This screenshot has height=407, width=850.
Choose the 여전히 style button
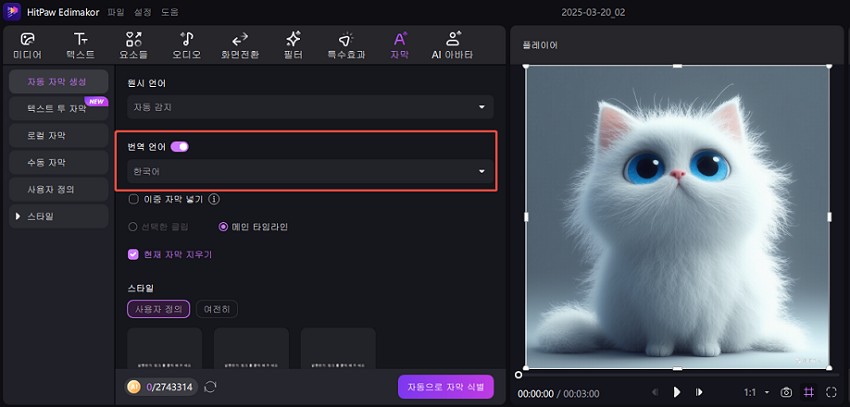(x=217, y=309)
